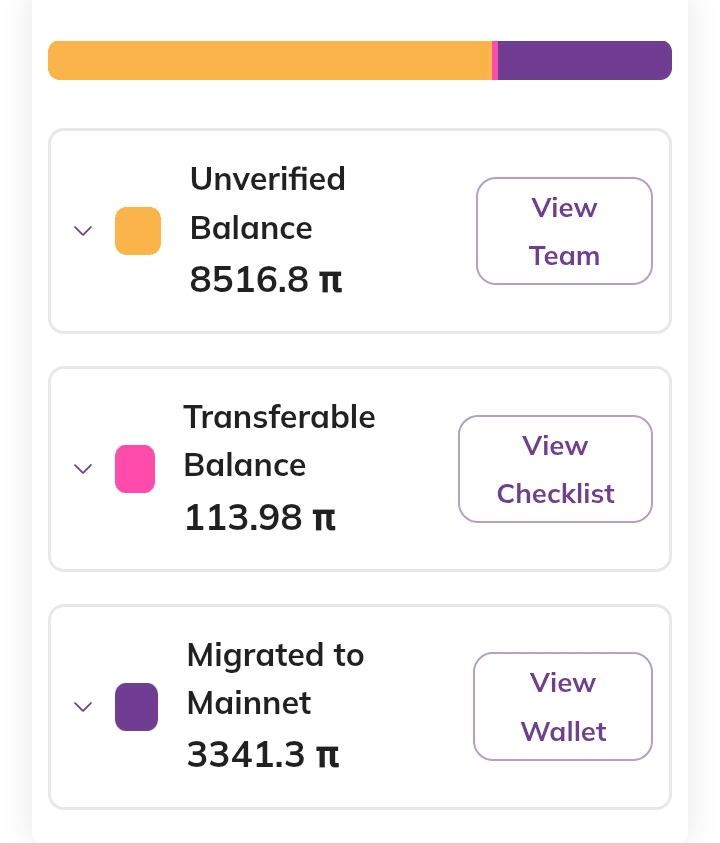Select the Transferable Balance label text
Screen dimensions: 720x843
pos(279,441)
